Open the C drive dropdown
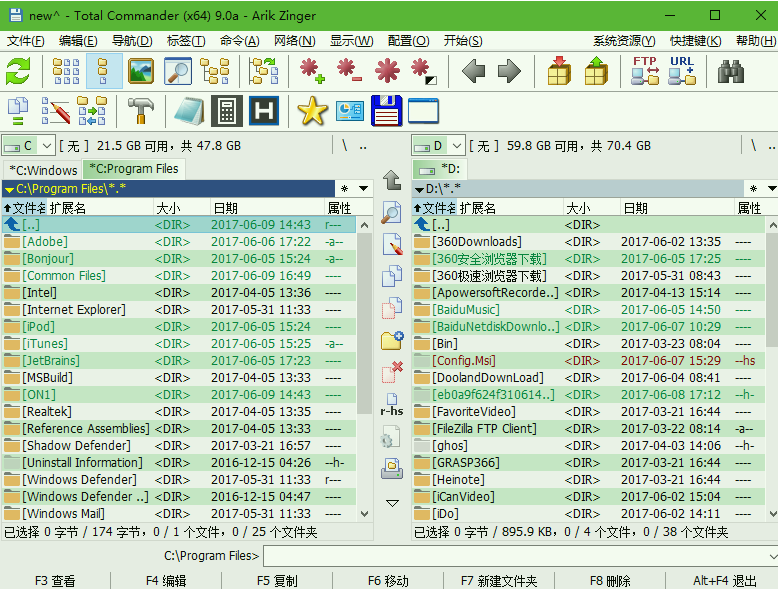Image resolution: width=778 pixels, height=589 pixels. pos(47,146)
